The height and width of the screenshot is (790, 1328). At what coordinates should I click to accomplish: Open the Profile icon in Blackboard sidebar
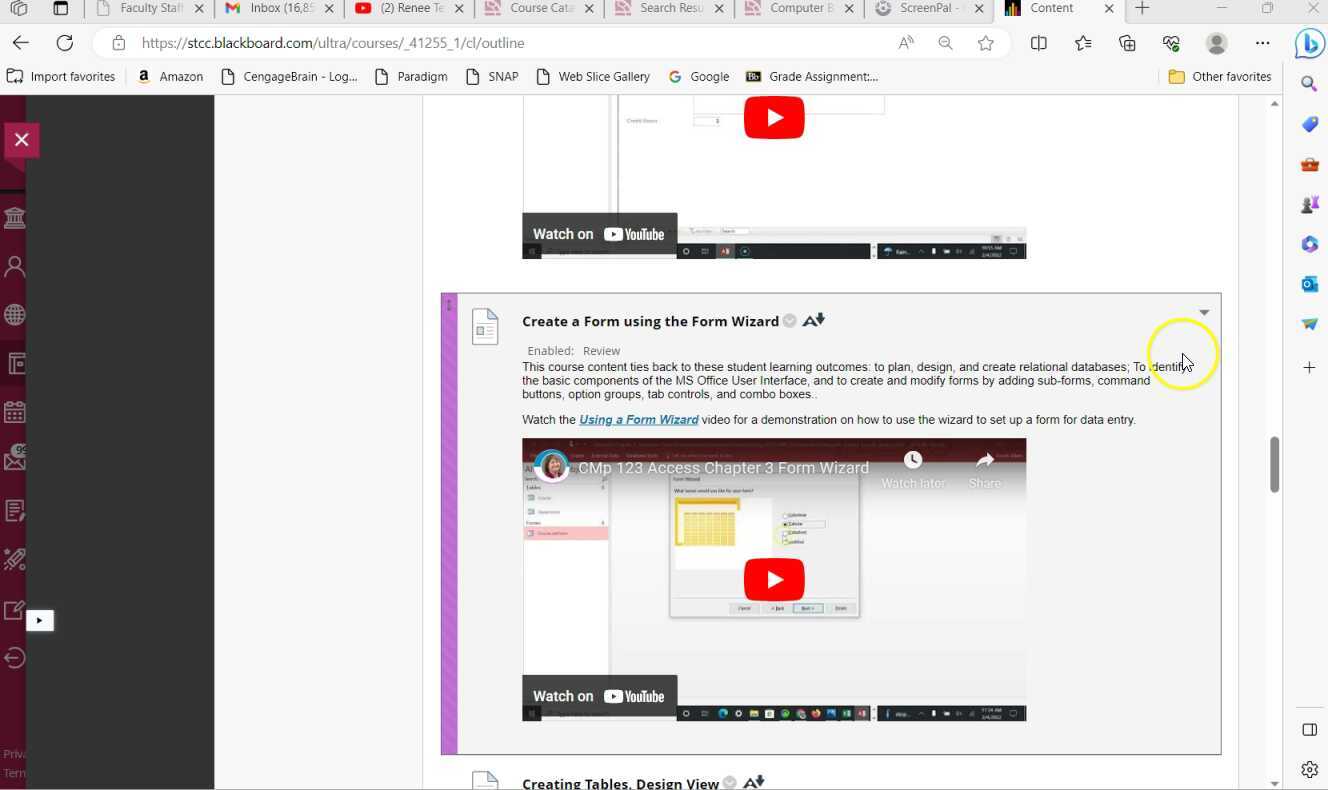[15, 266]
